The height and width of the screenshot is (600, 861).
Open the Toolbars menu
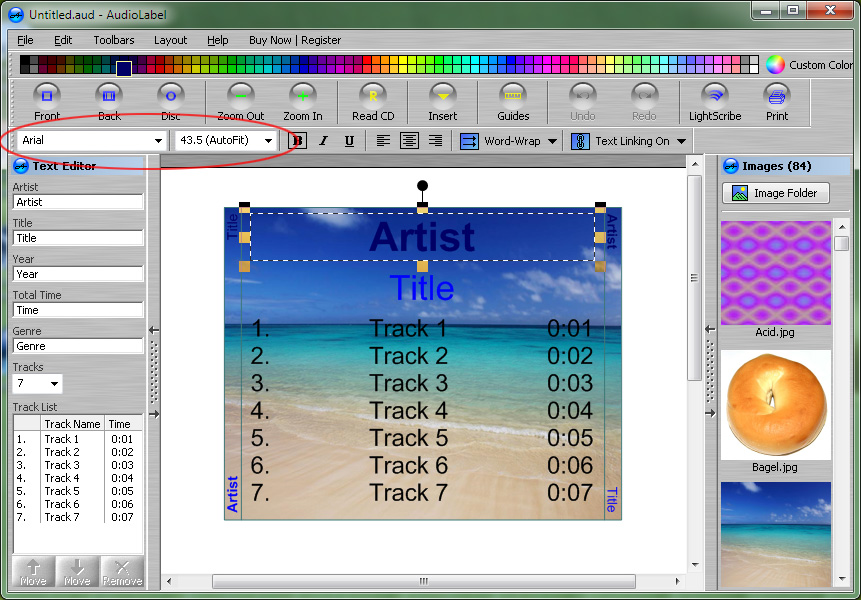tap(114, 40)
